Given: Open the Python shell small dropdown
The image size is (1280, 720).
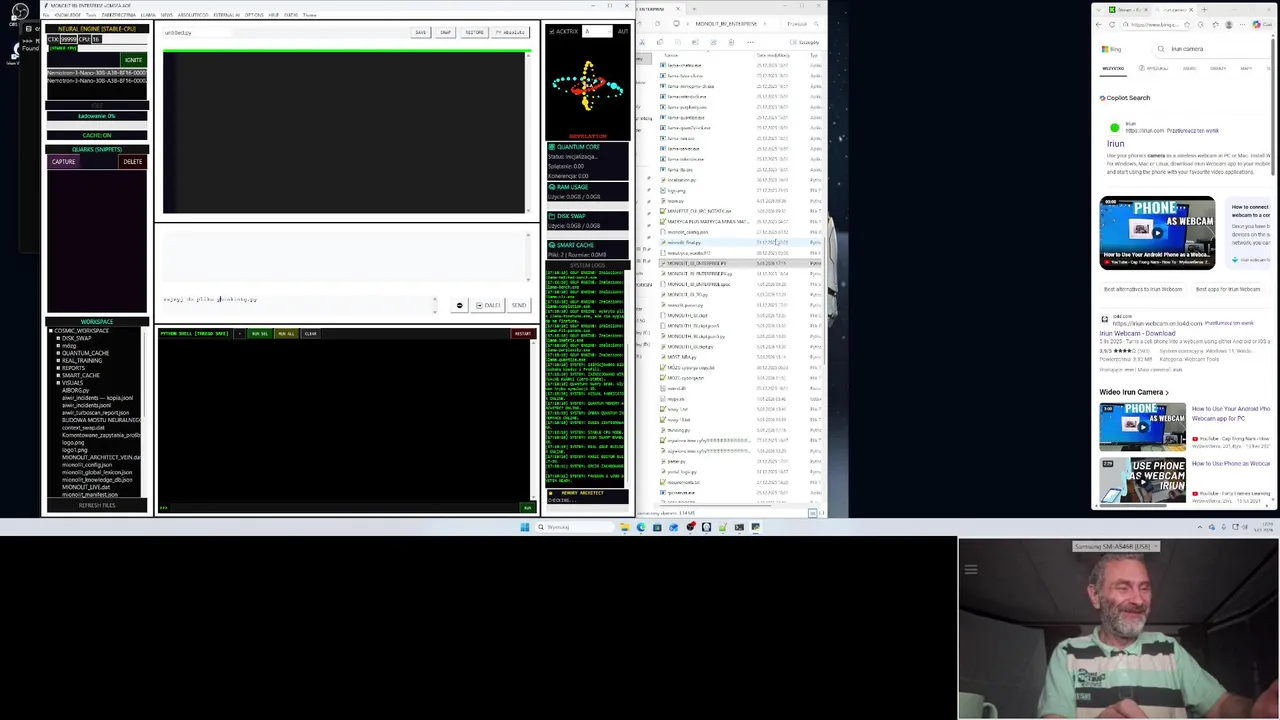Looking at the screenshot, I should (x=239, y=334).
